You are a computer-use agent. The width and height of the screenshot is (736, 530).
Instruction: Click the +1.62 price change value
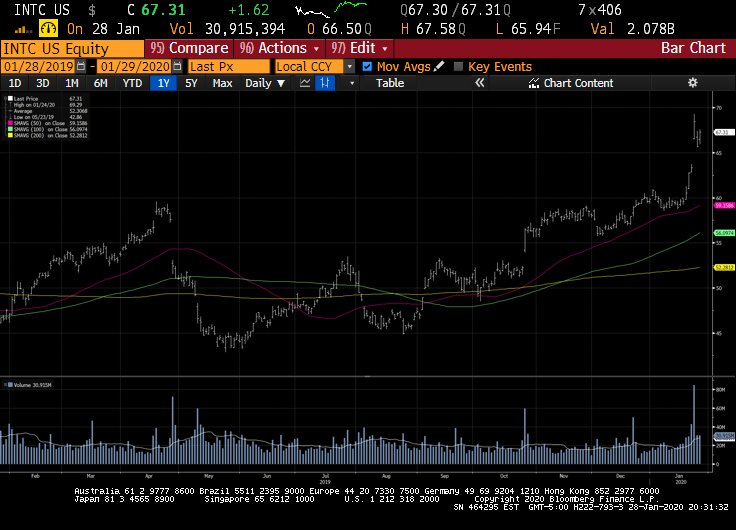[249, 9]
